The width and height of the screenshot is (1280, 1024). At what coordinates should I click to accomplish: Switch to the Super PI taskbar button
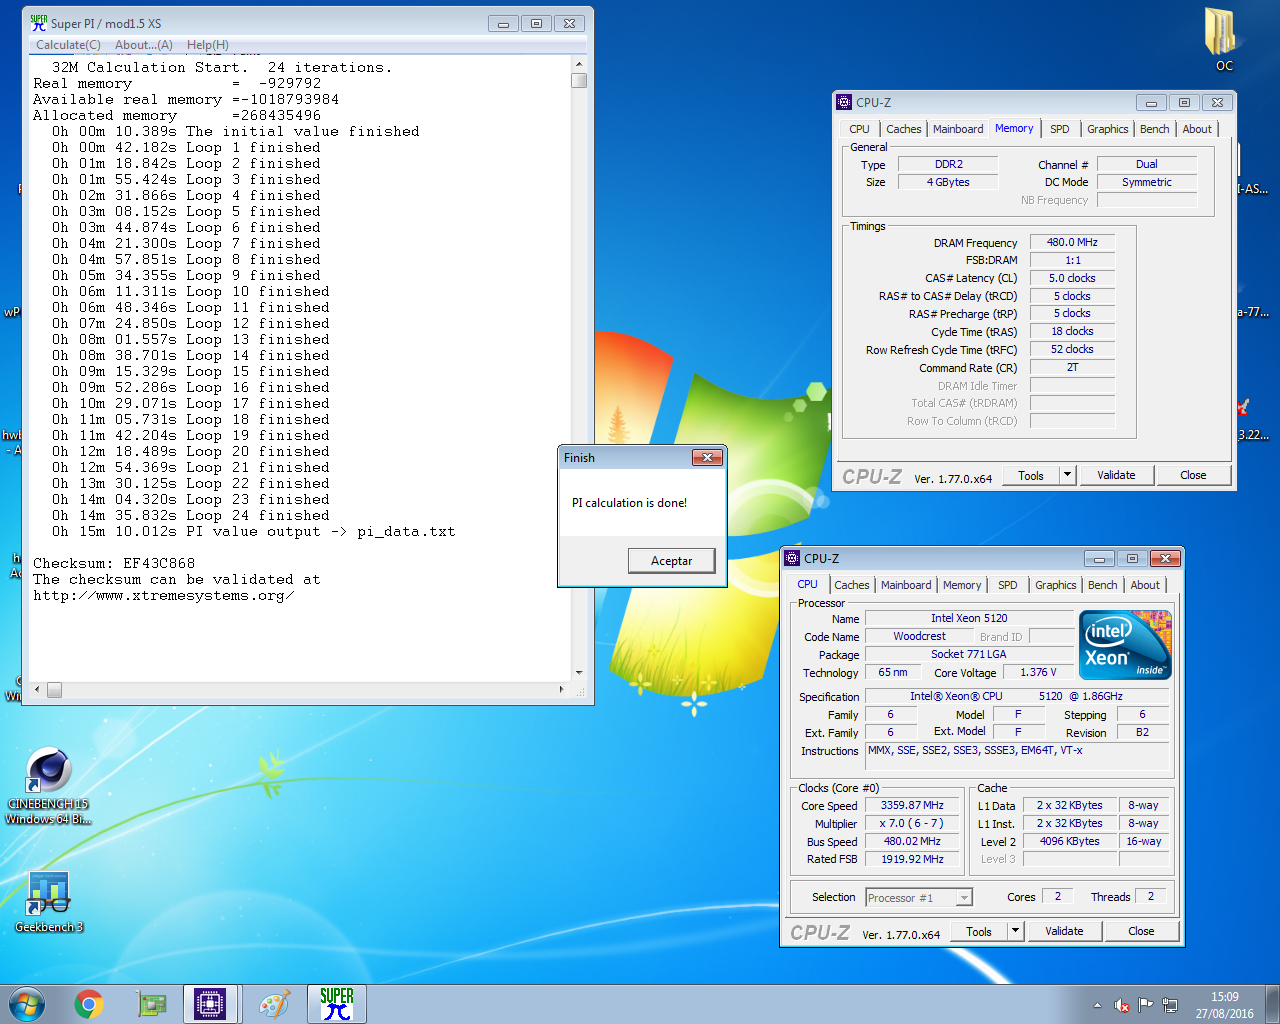click(x=337, y=1004)
